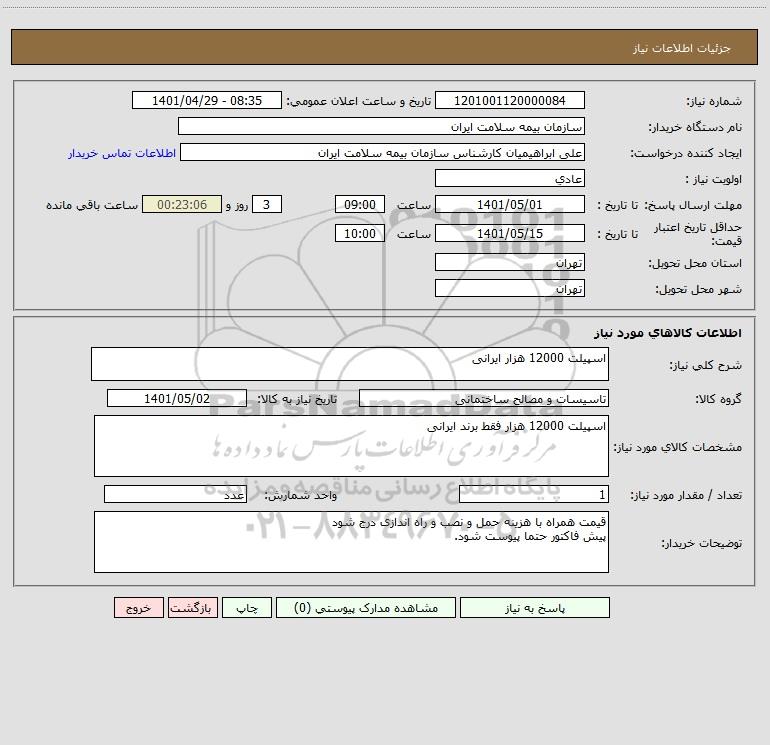This screenshot has height=745, width=770.
Task: Click the unit of measure field عدد
Action: coord(175,494)
